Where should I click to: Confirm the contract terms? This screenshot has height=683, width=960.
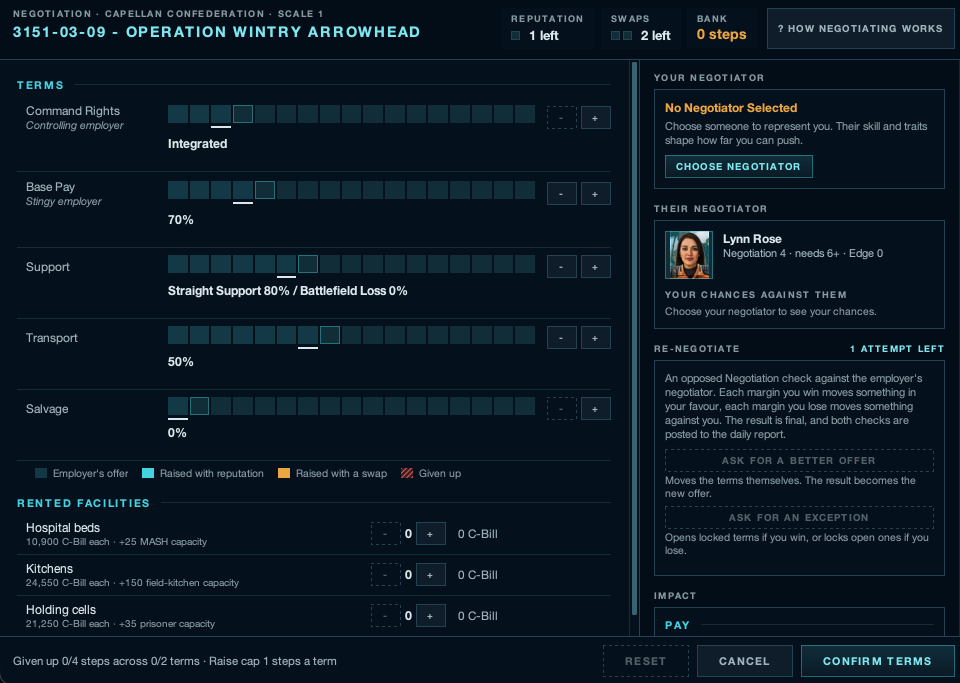pos(877,661)
